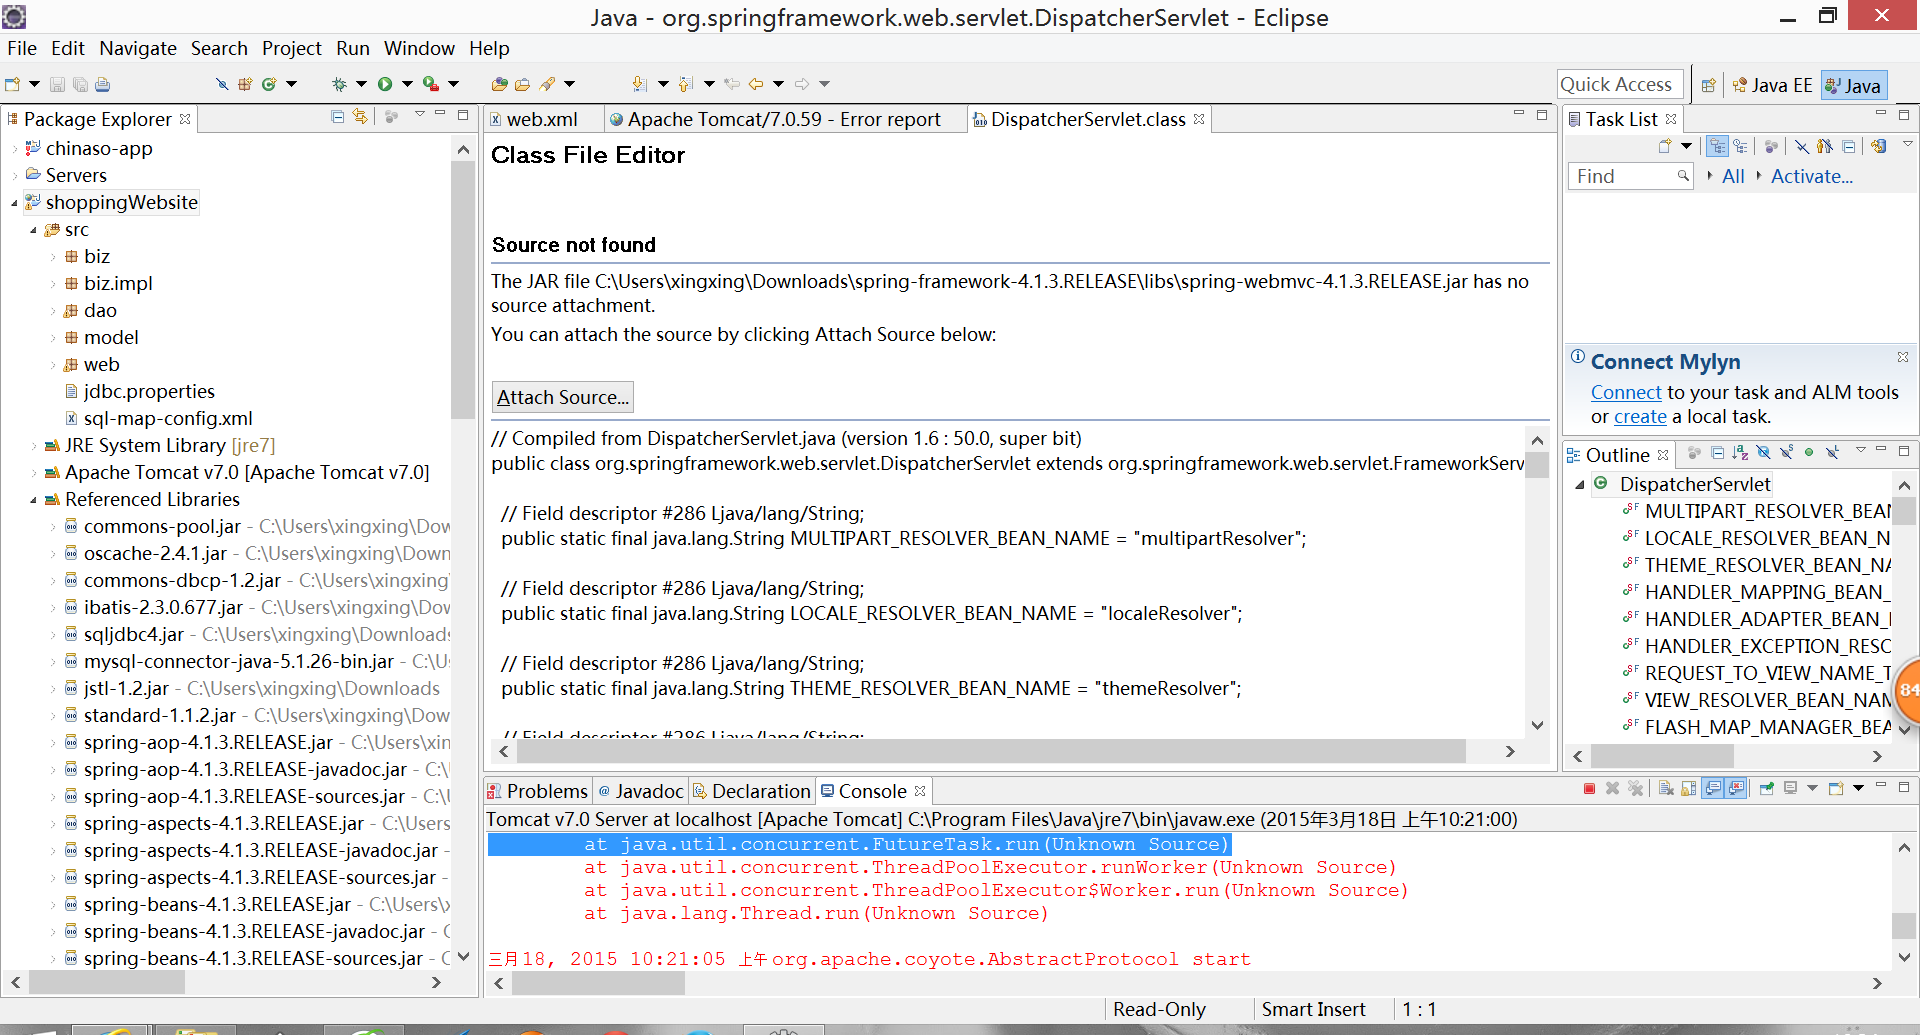The image size is (1920, 1035).
Task: Click the New Java Package icon
Action: (245, 84)
